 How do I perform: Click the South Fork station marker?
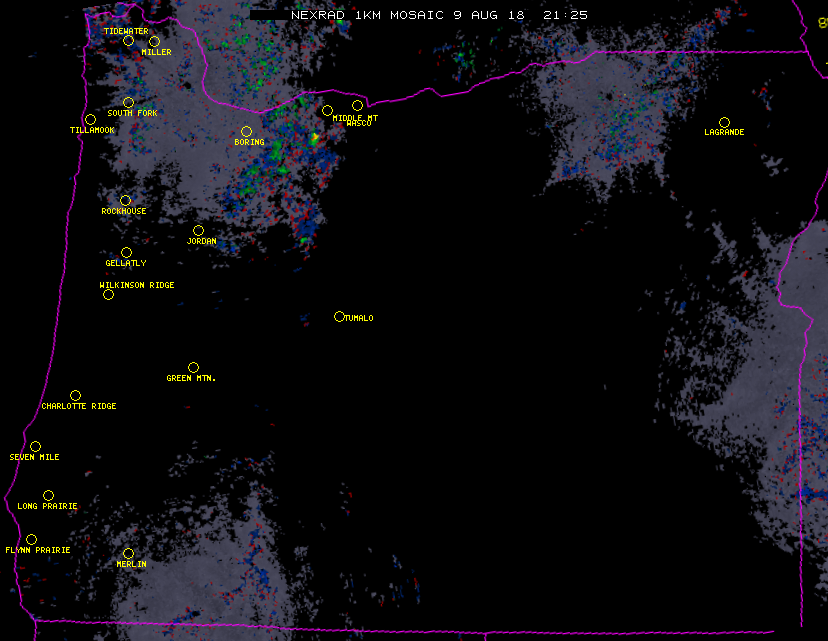point(128,102)
